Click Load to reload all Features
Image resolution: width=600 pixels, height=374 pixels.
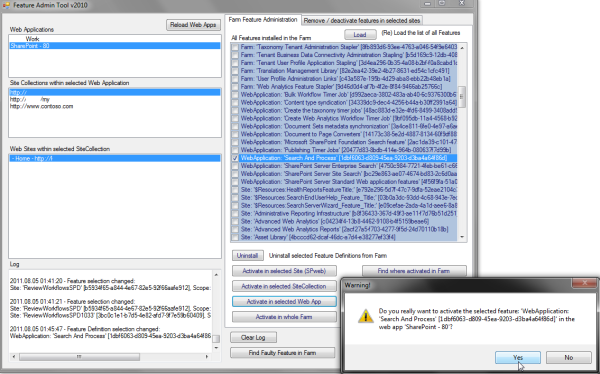360,34
